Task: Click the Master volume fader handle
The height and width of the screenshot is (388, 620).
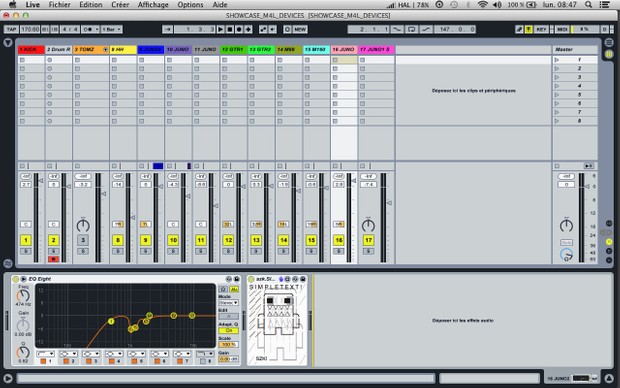Action: (588, 186)
